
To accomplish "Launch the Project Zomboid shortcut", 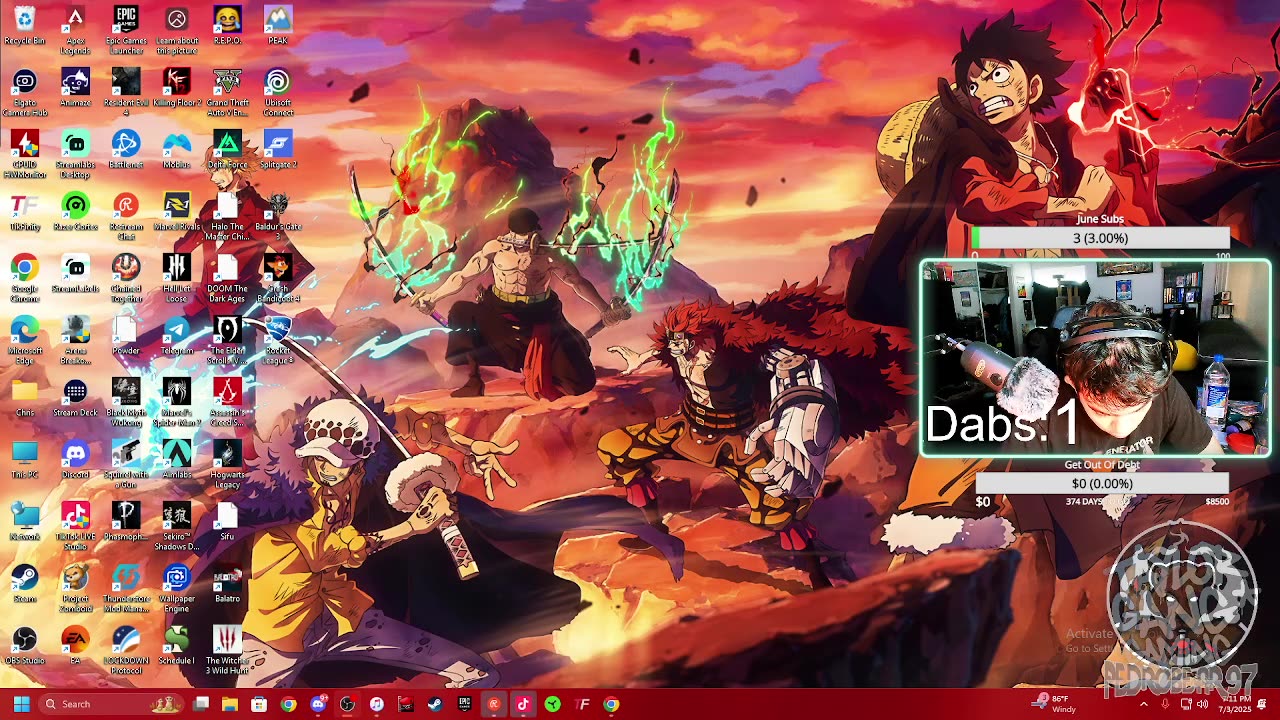I will point(75,588).
